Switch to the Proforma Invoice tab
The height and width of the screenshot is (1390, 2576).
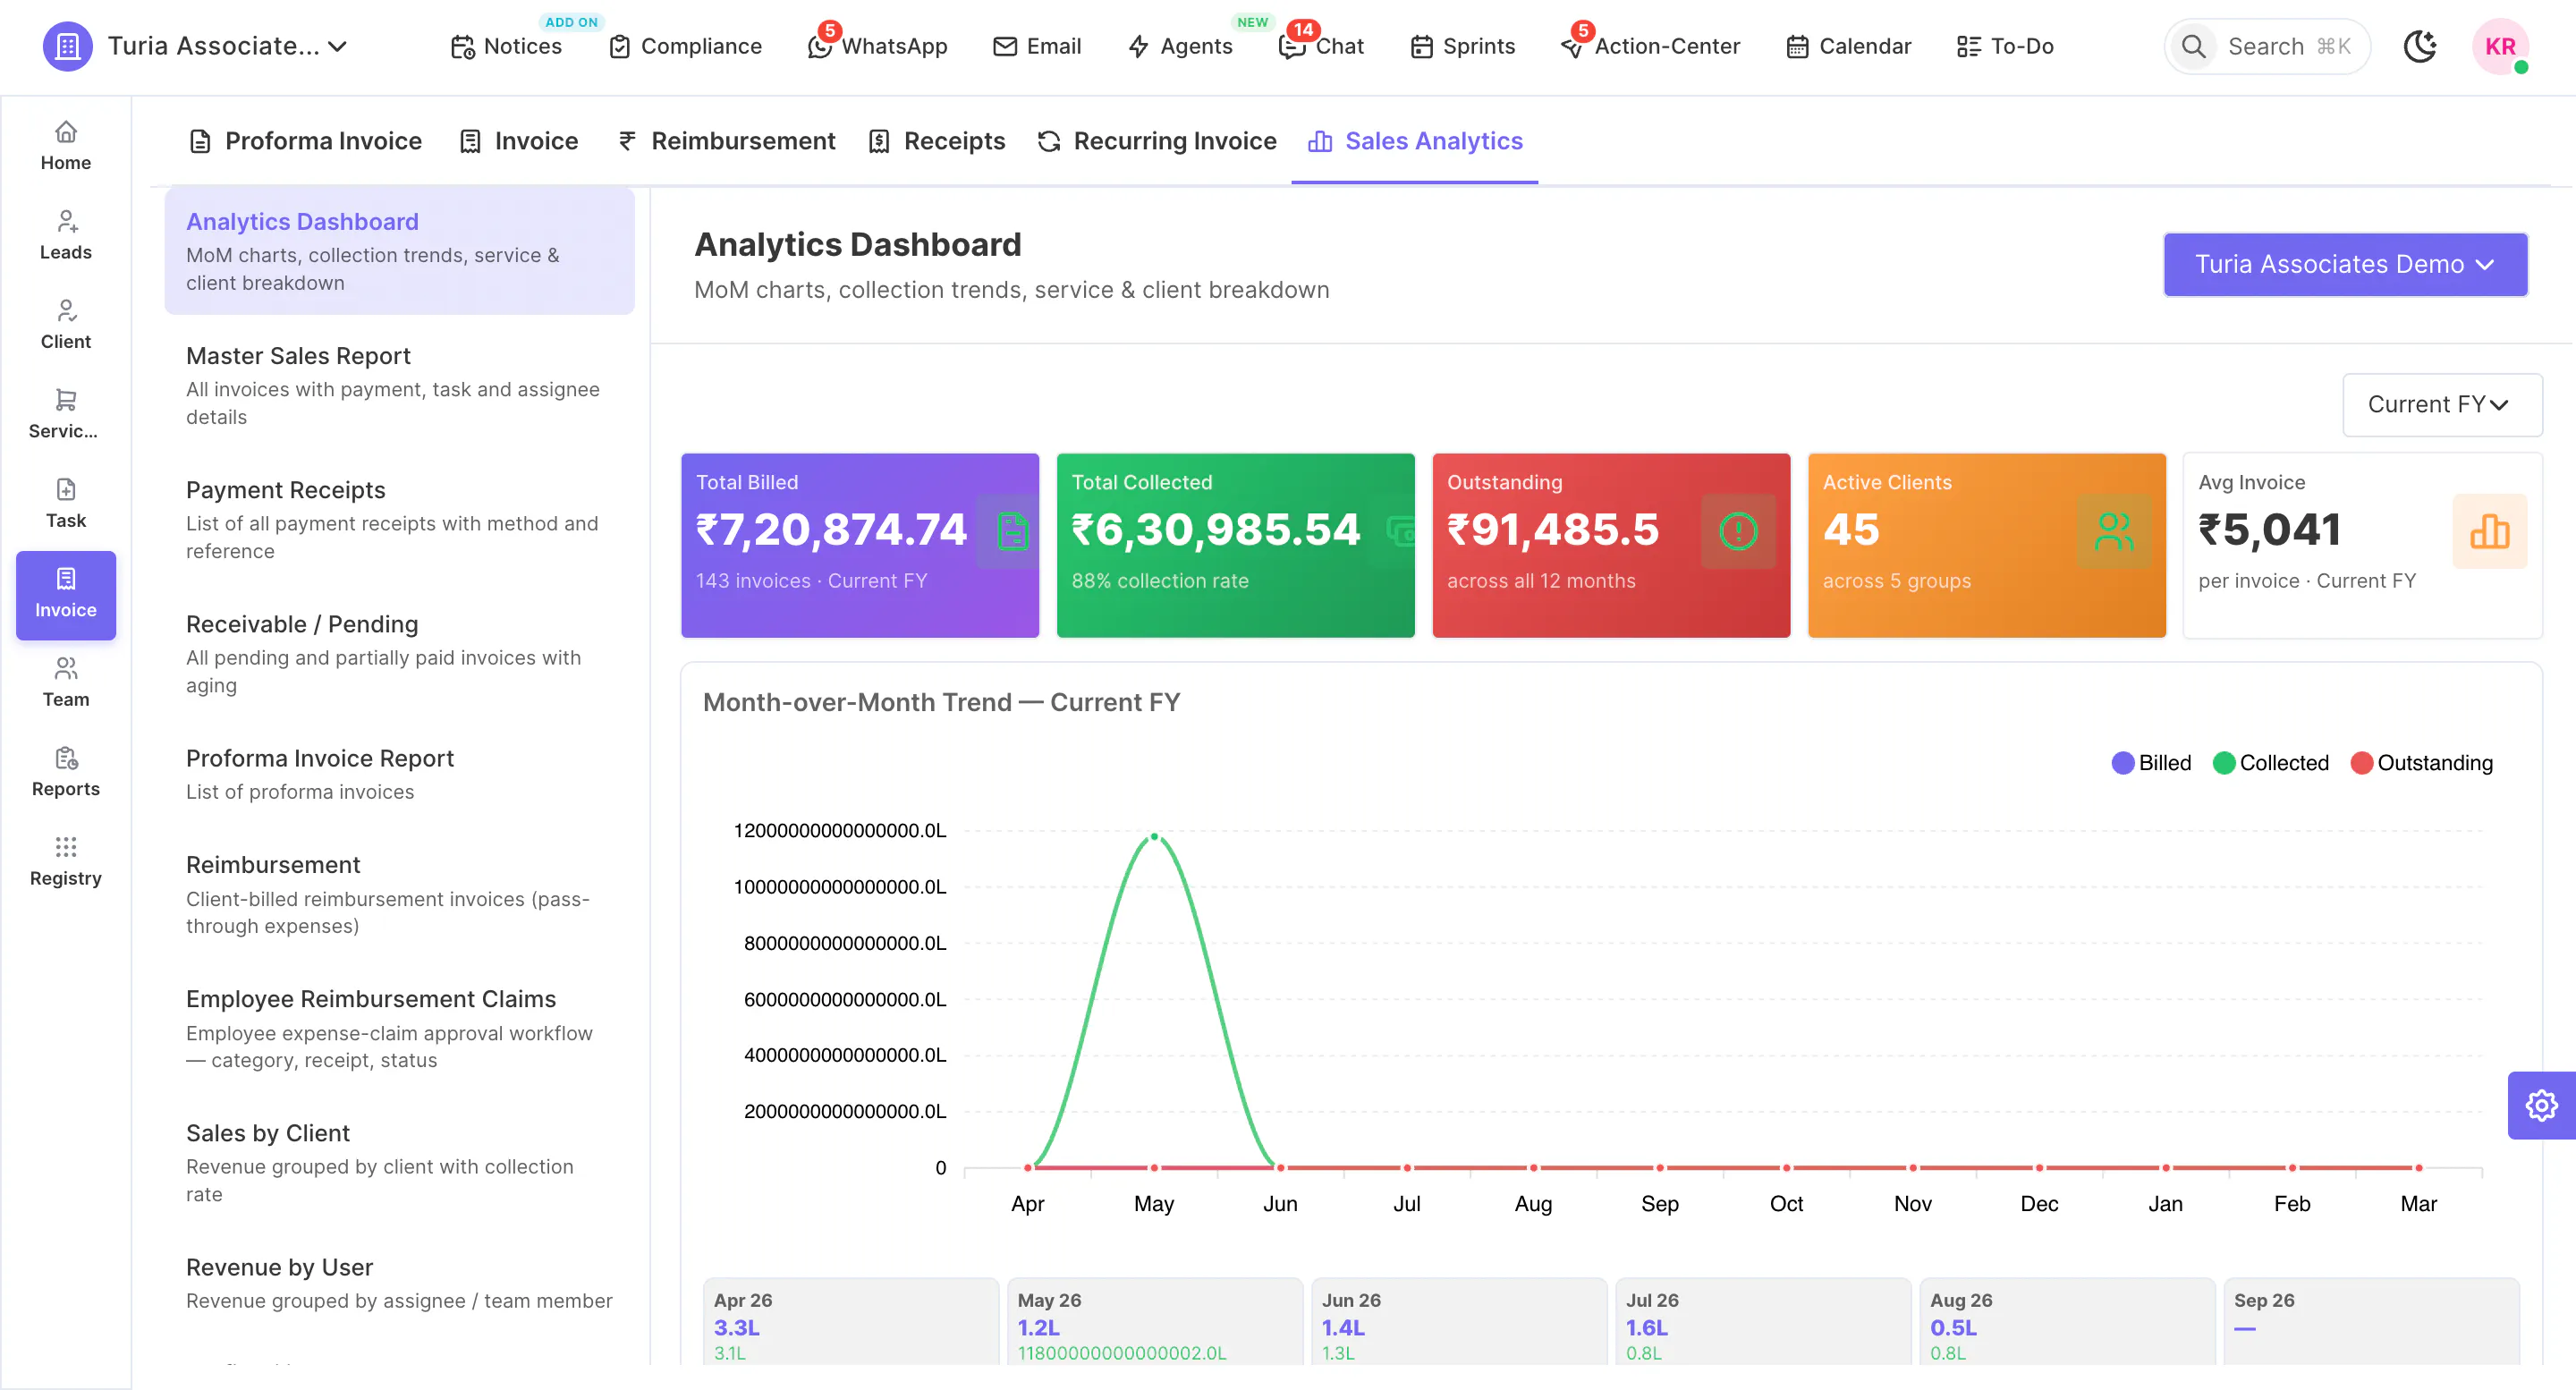305,141
